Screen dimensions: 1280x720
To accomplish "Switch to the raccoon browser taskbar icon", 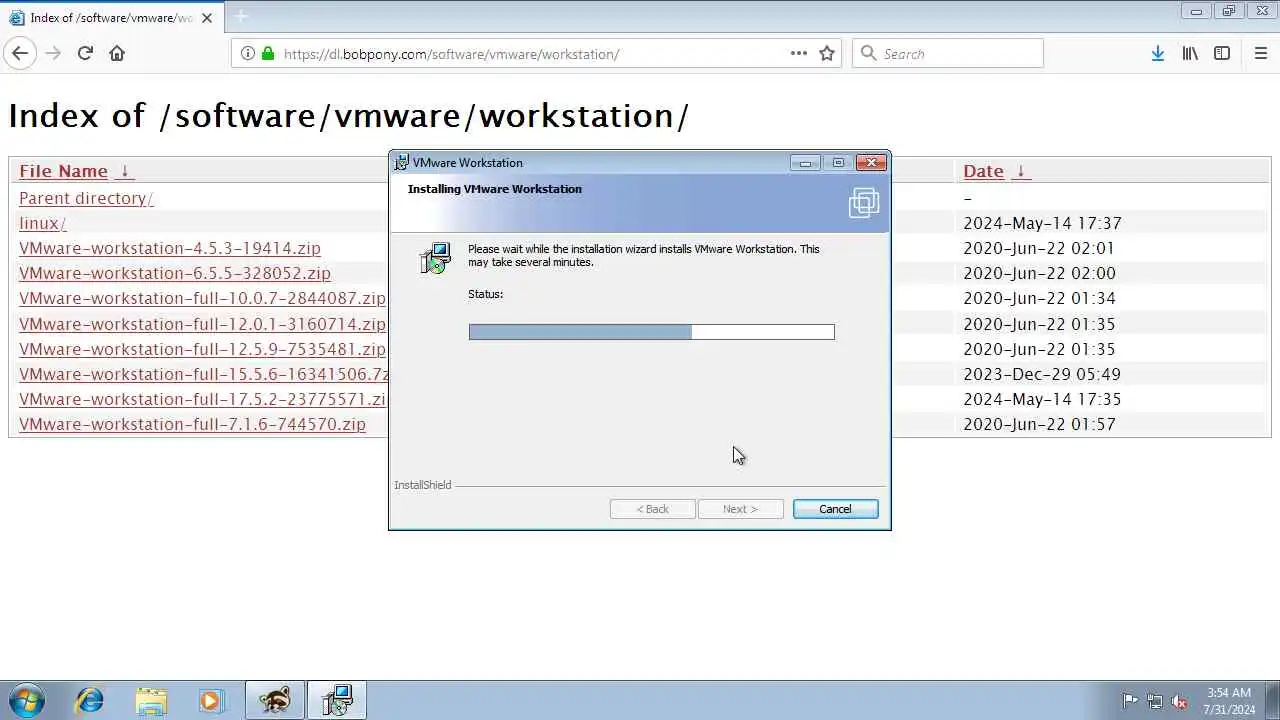I will coord(275,700).
